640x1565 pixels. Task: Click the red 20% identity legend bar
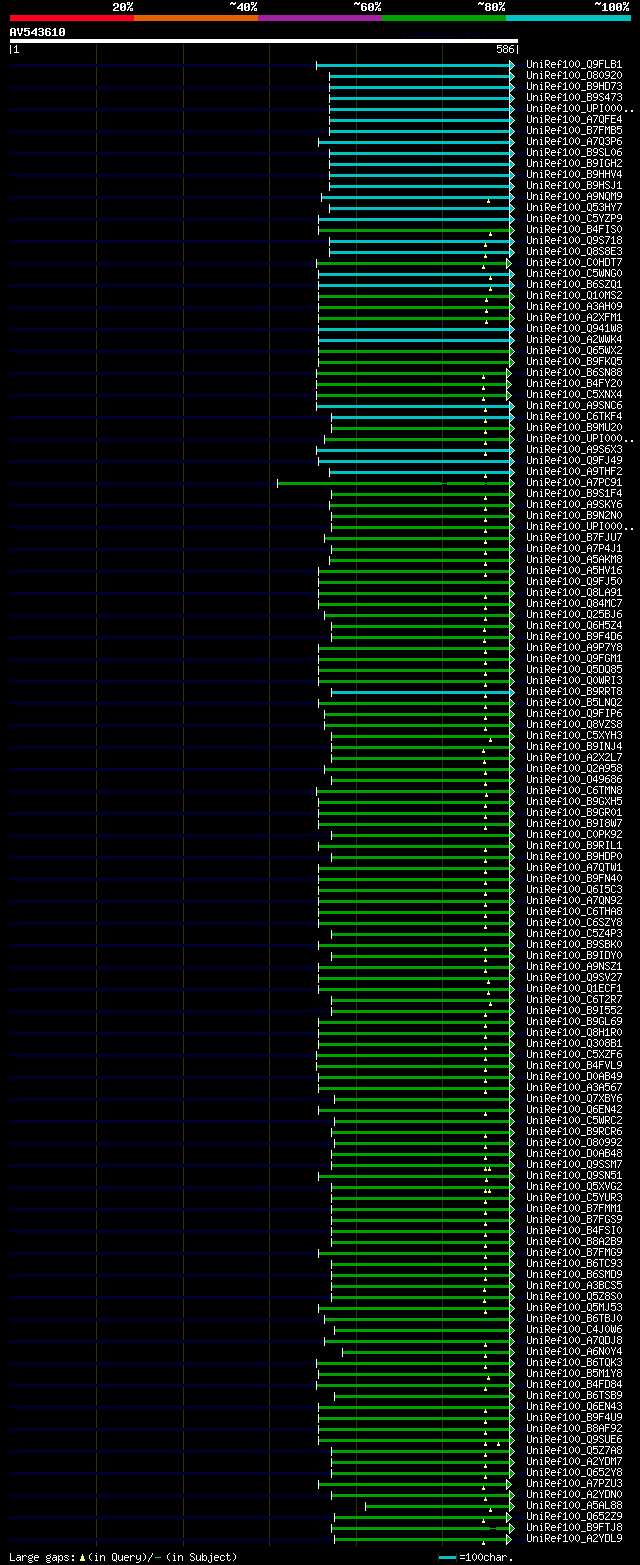pyautogui.click(x=71, y=17)
